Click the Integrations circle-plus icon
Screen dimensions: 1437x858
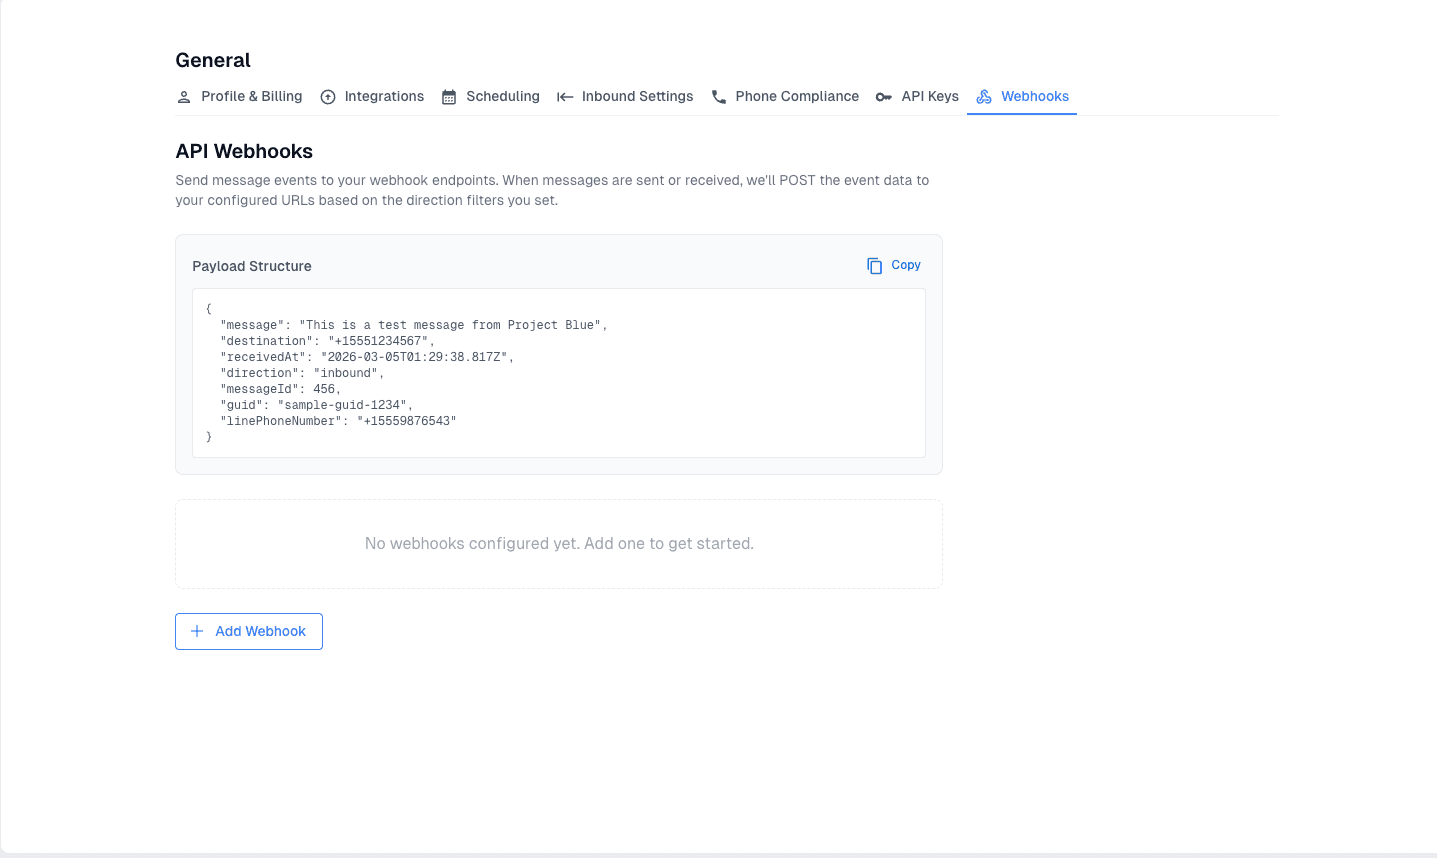point(327,96)
